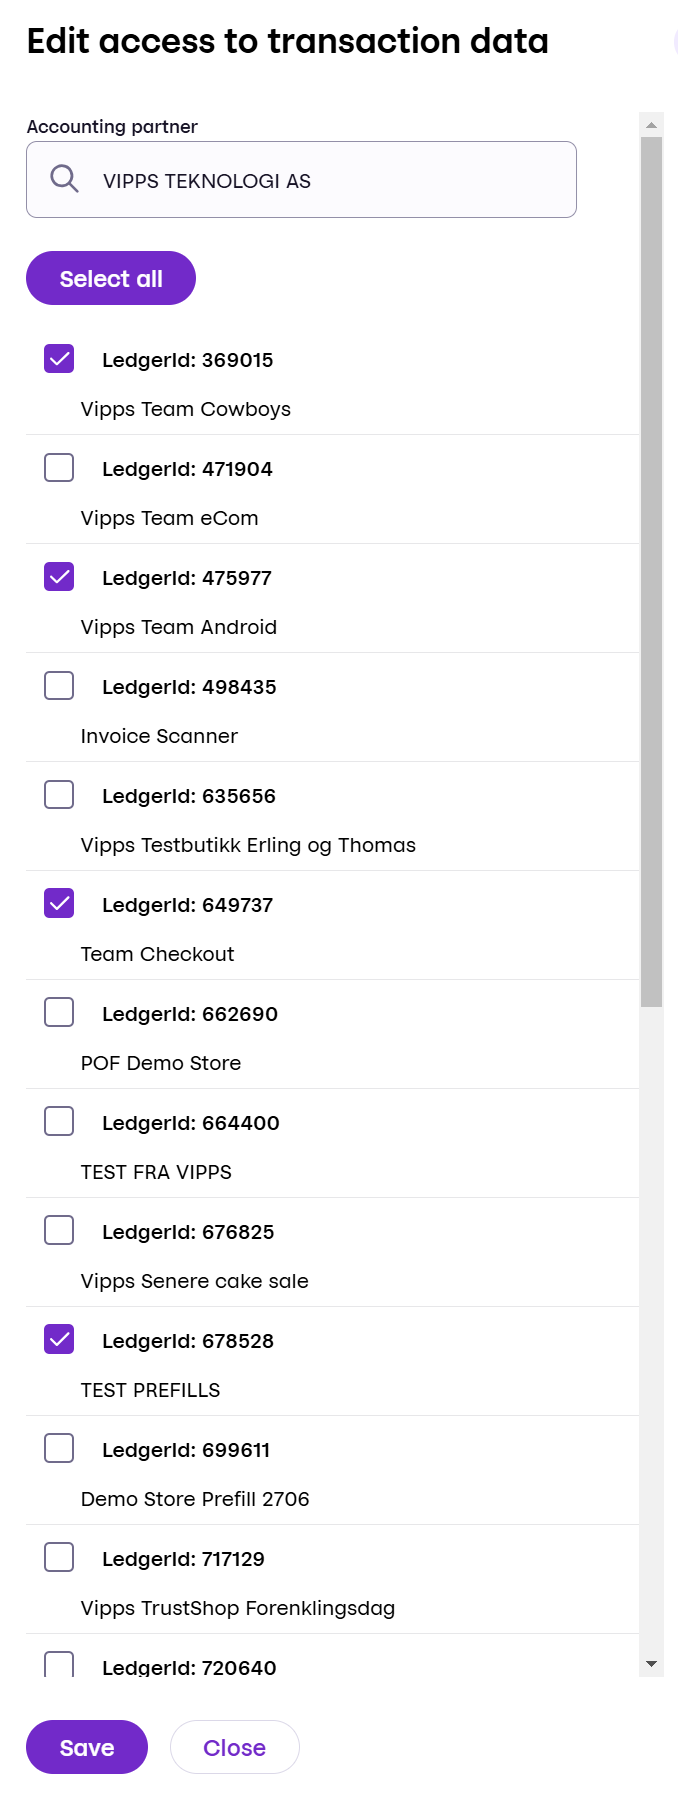The image size is (678, 1793).
Task: Check the LedgerId 720640 checkbox
Action: (59, 1664)
